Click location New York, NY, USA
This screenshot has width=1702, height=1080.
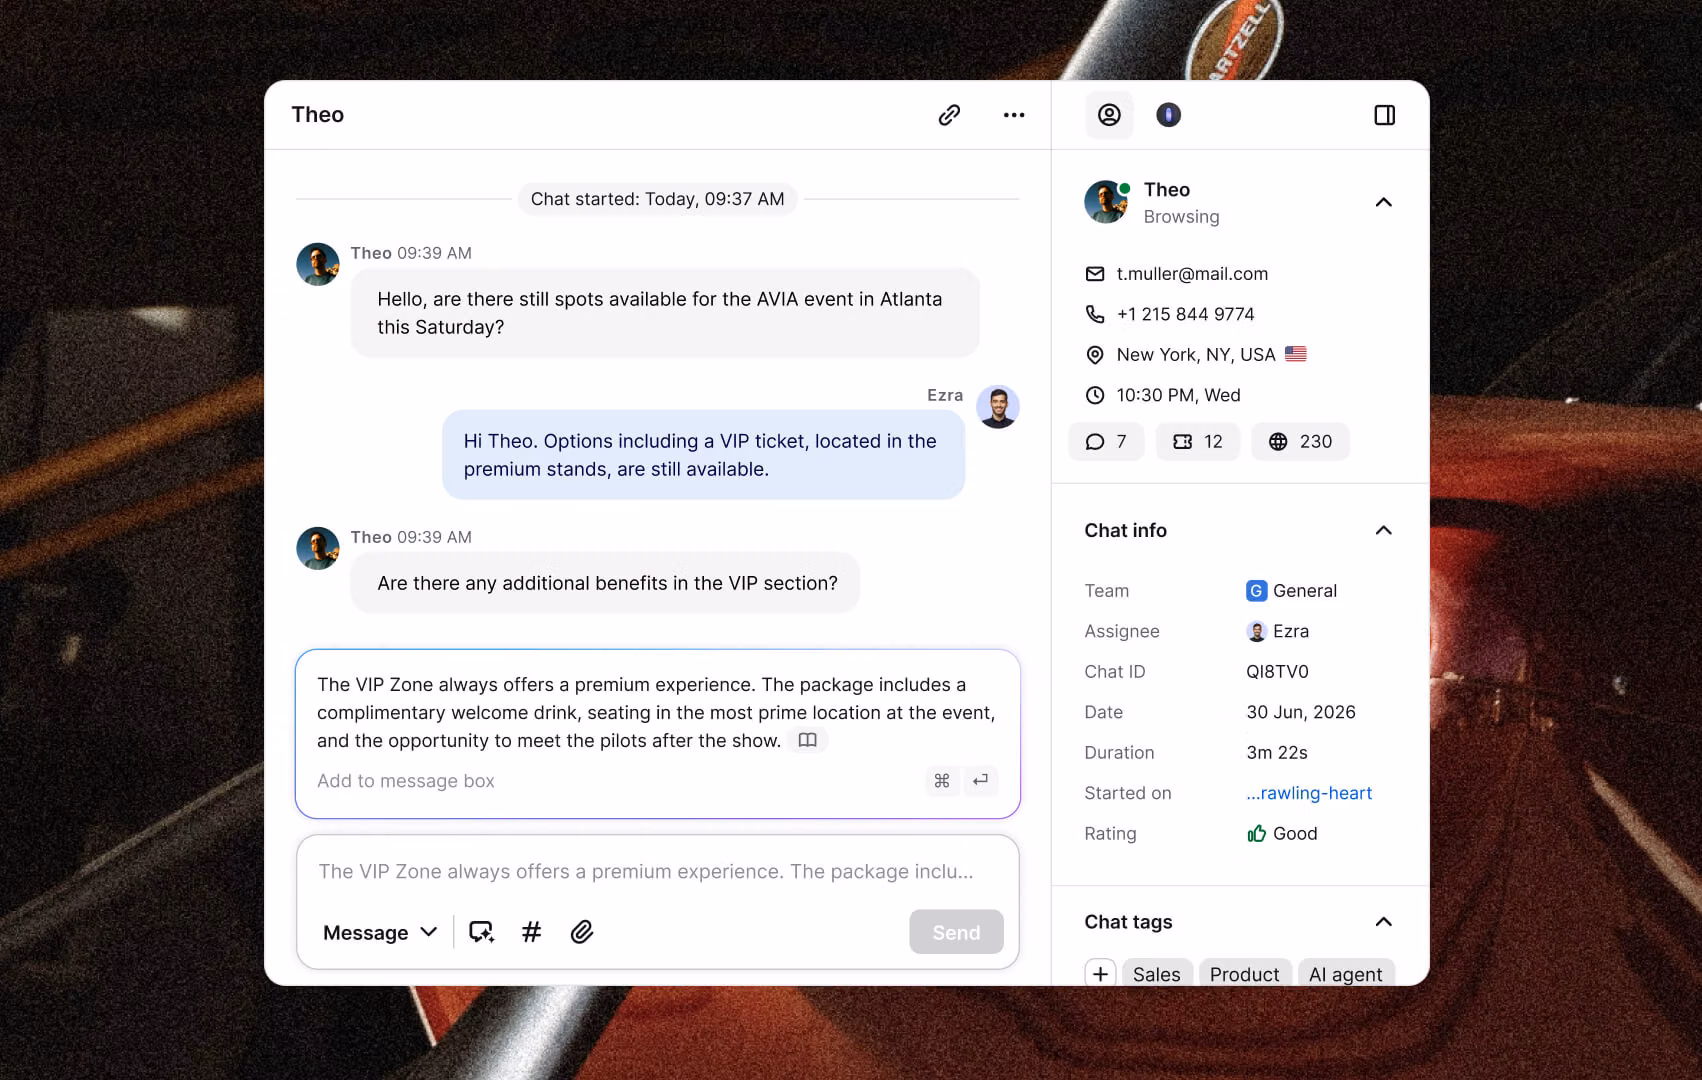point(1196,355)
